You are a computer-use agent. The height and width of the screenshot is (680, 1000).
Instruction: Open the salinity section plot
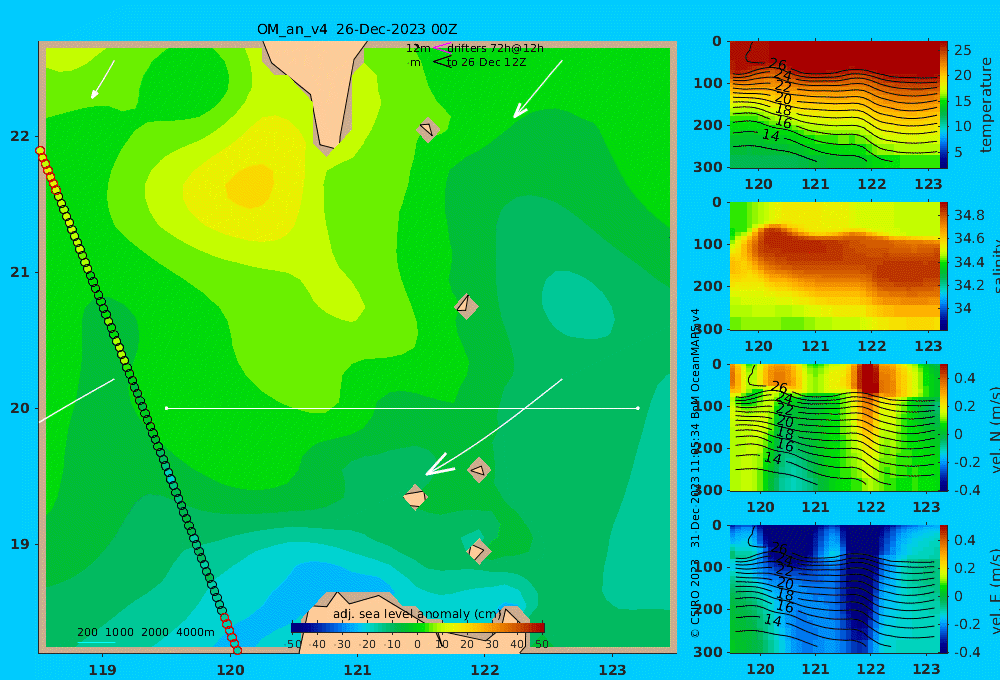(834, 266)
